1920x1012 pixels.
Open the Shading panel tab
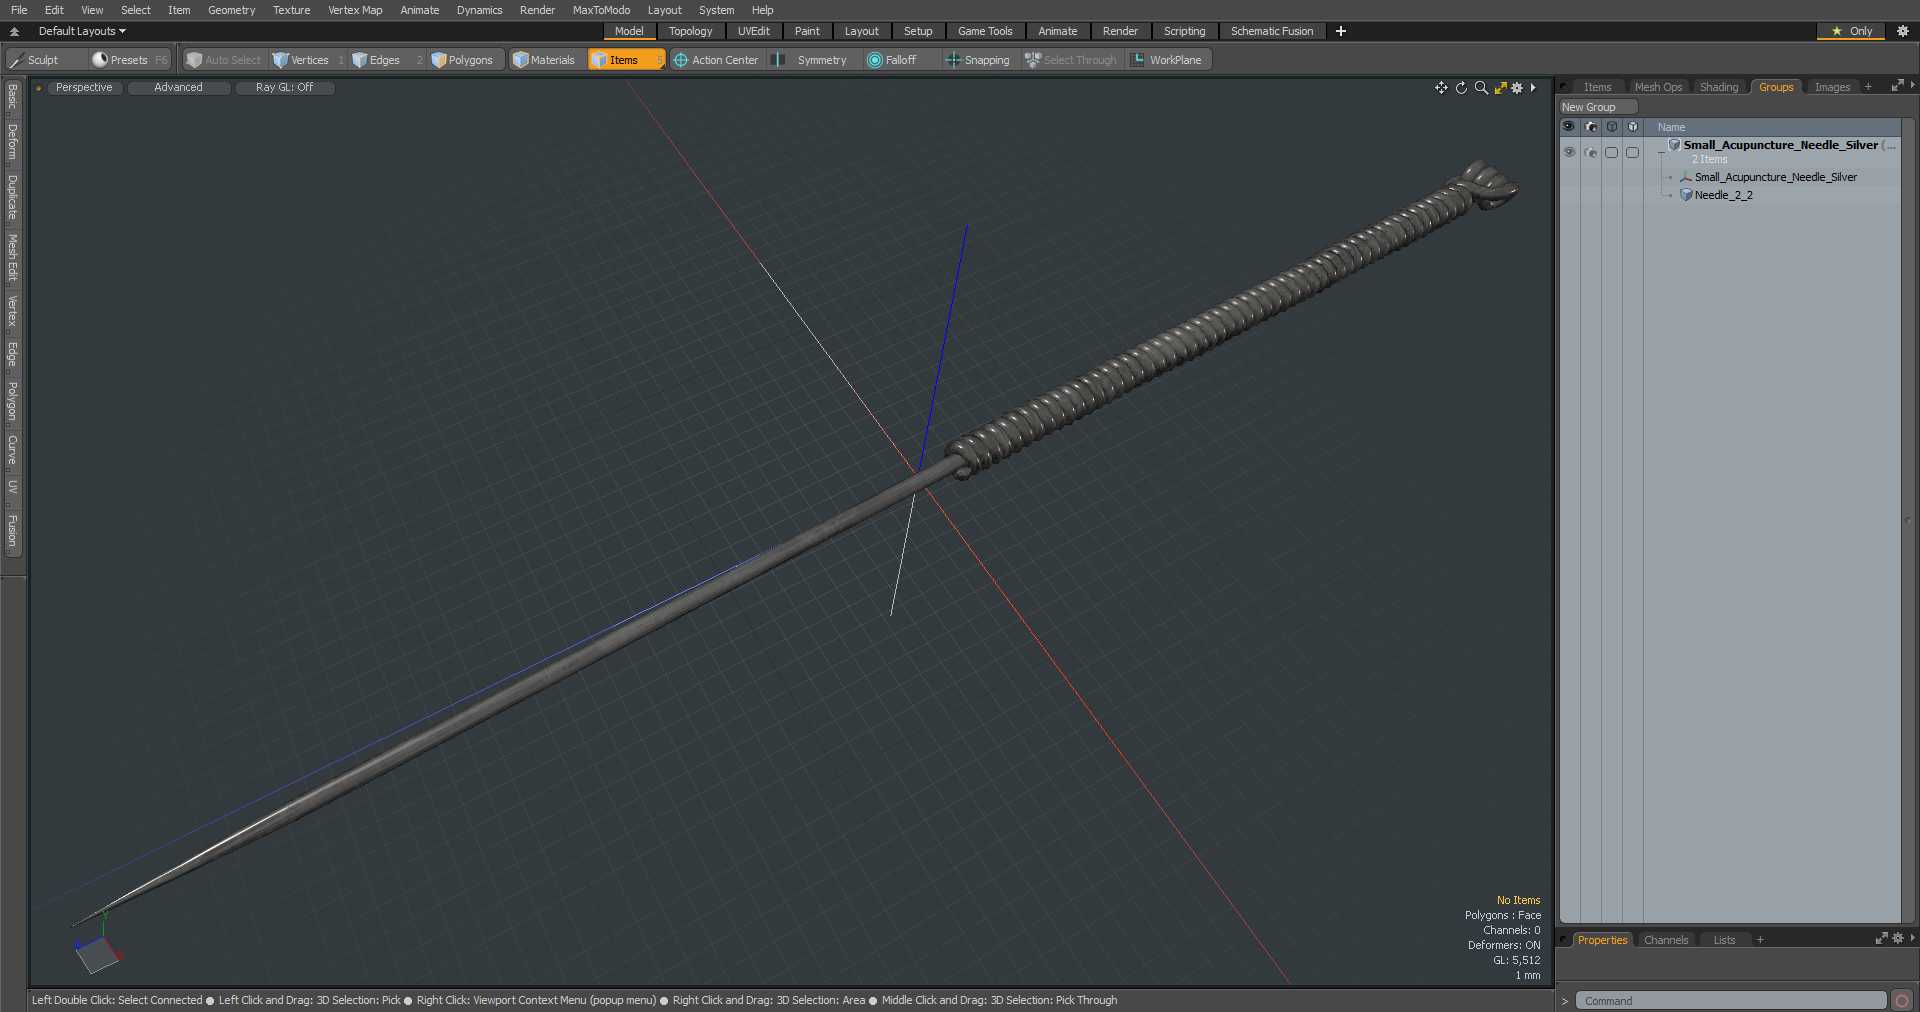1718,87
